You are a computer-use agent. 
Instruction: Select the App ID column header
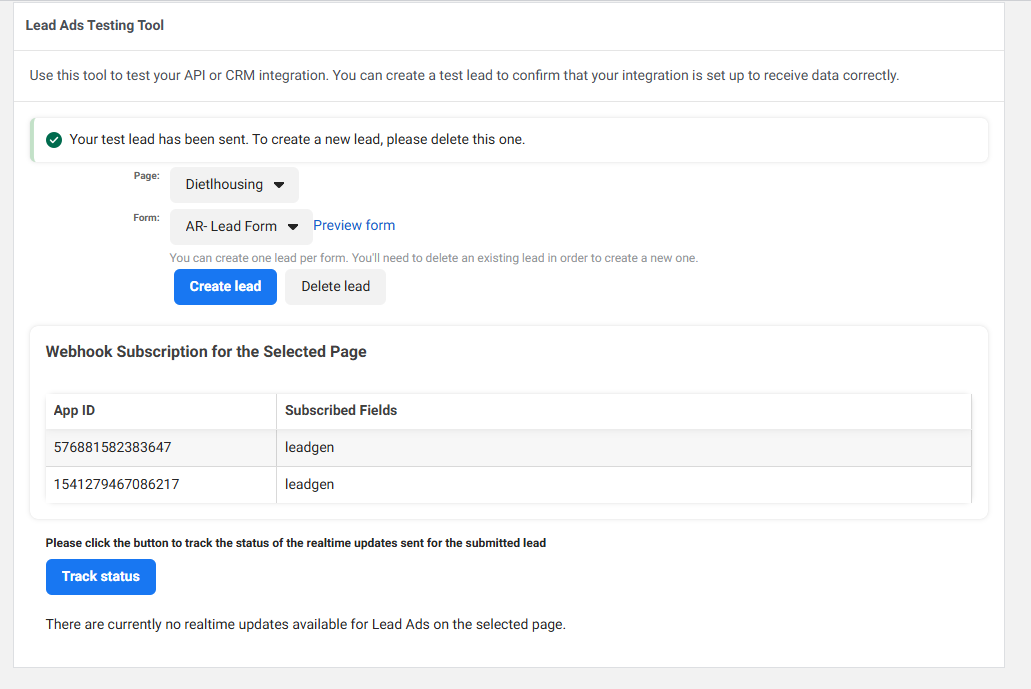pyautogui.click(x=75, y=411)
